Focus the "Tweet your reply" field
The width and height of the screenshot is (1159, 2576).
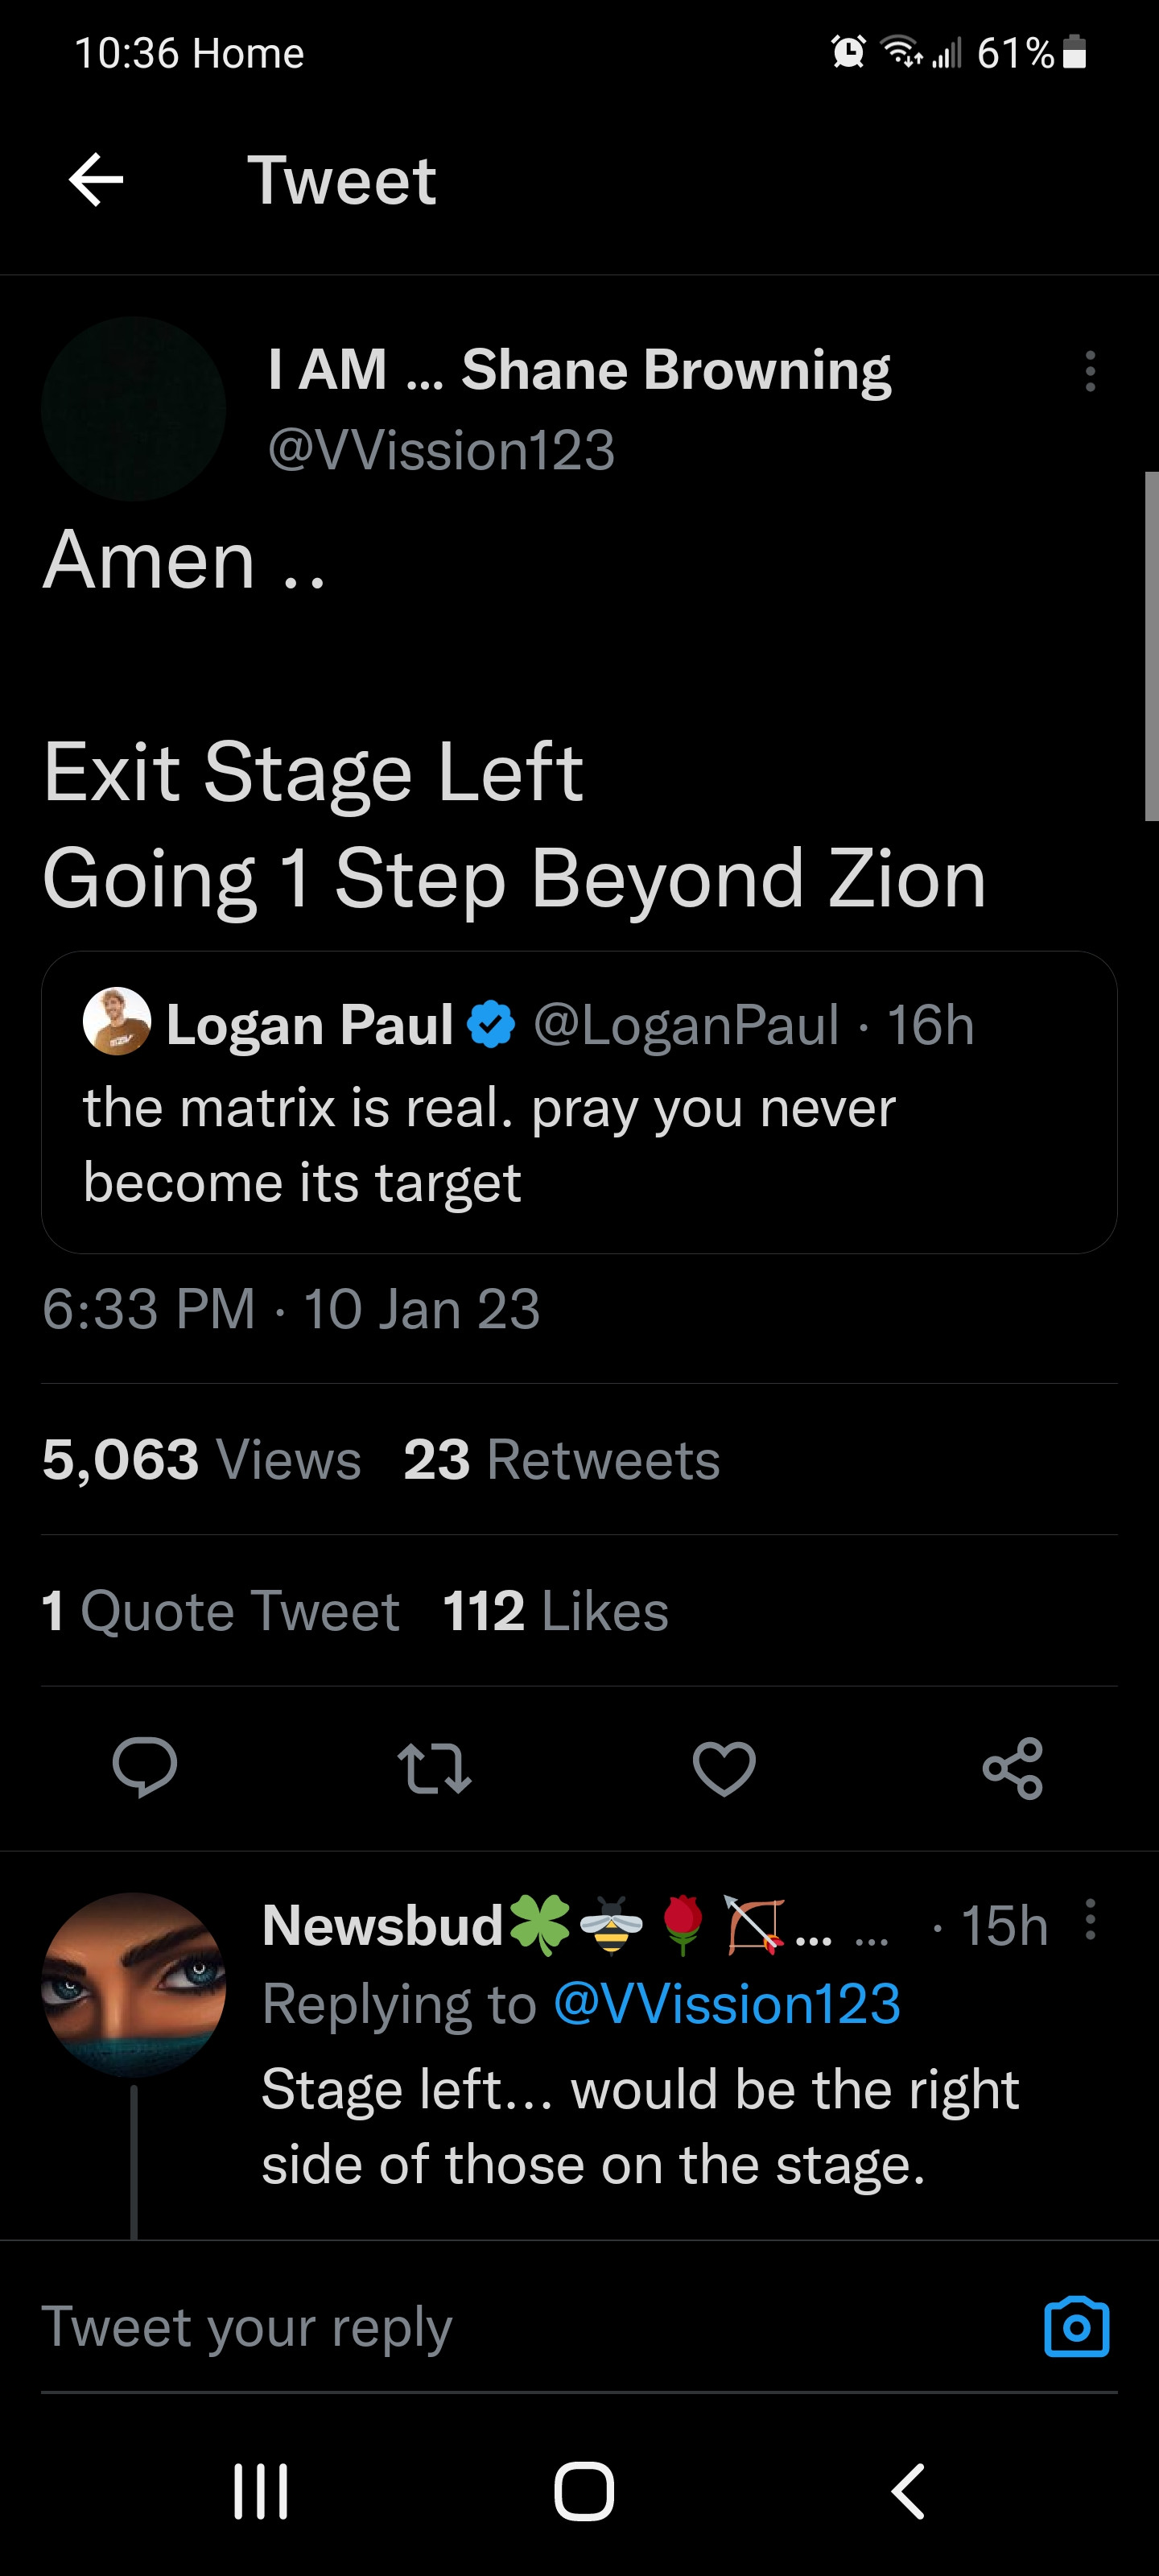tap(500, 2327)
